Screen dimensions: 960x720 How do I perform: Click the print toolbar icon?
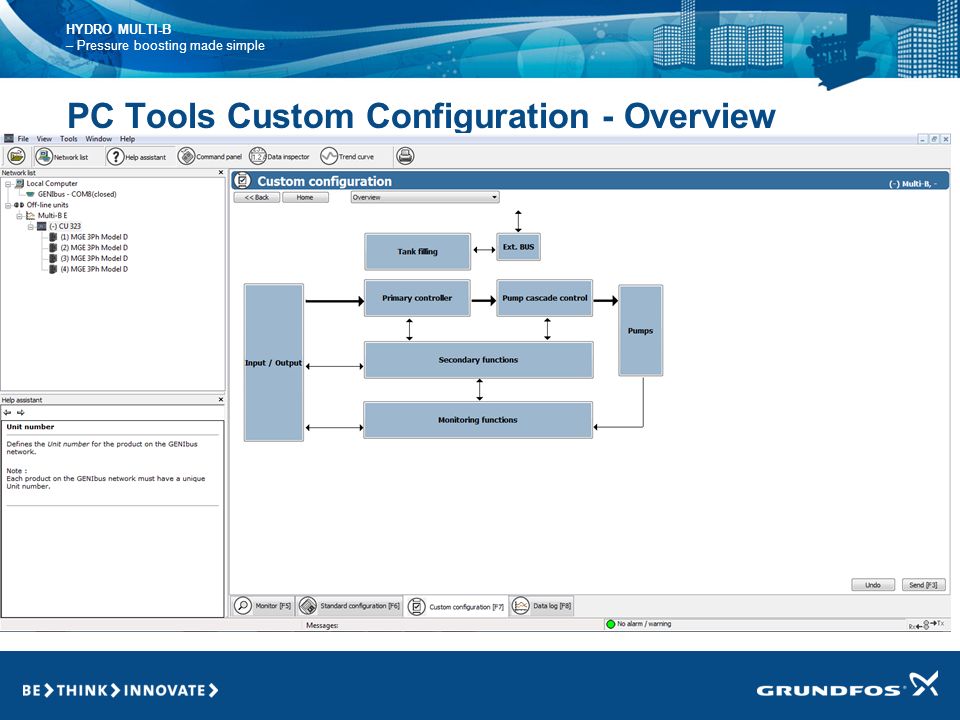pyautogui.click(x=405, y=157)
